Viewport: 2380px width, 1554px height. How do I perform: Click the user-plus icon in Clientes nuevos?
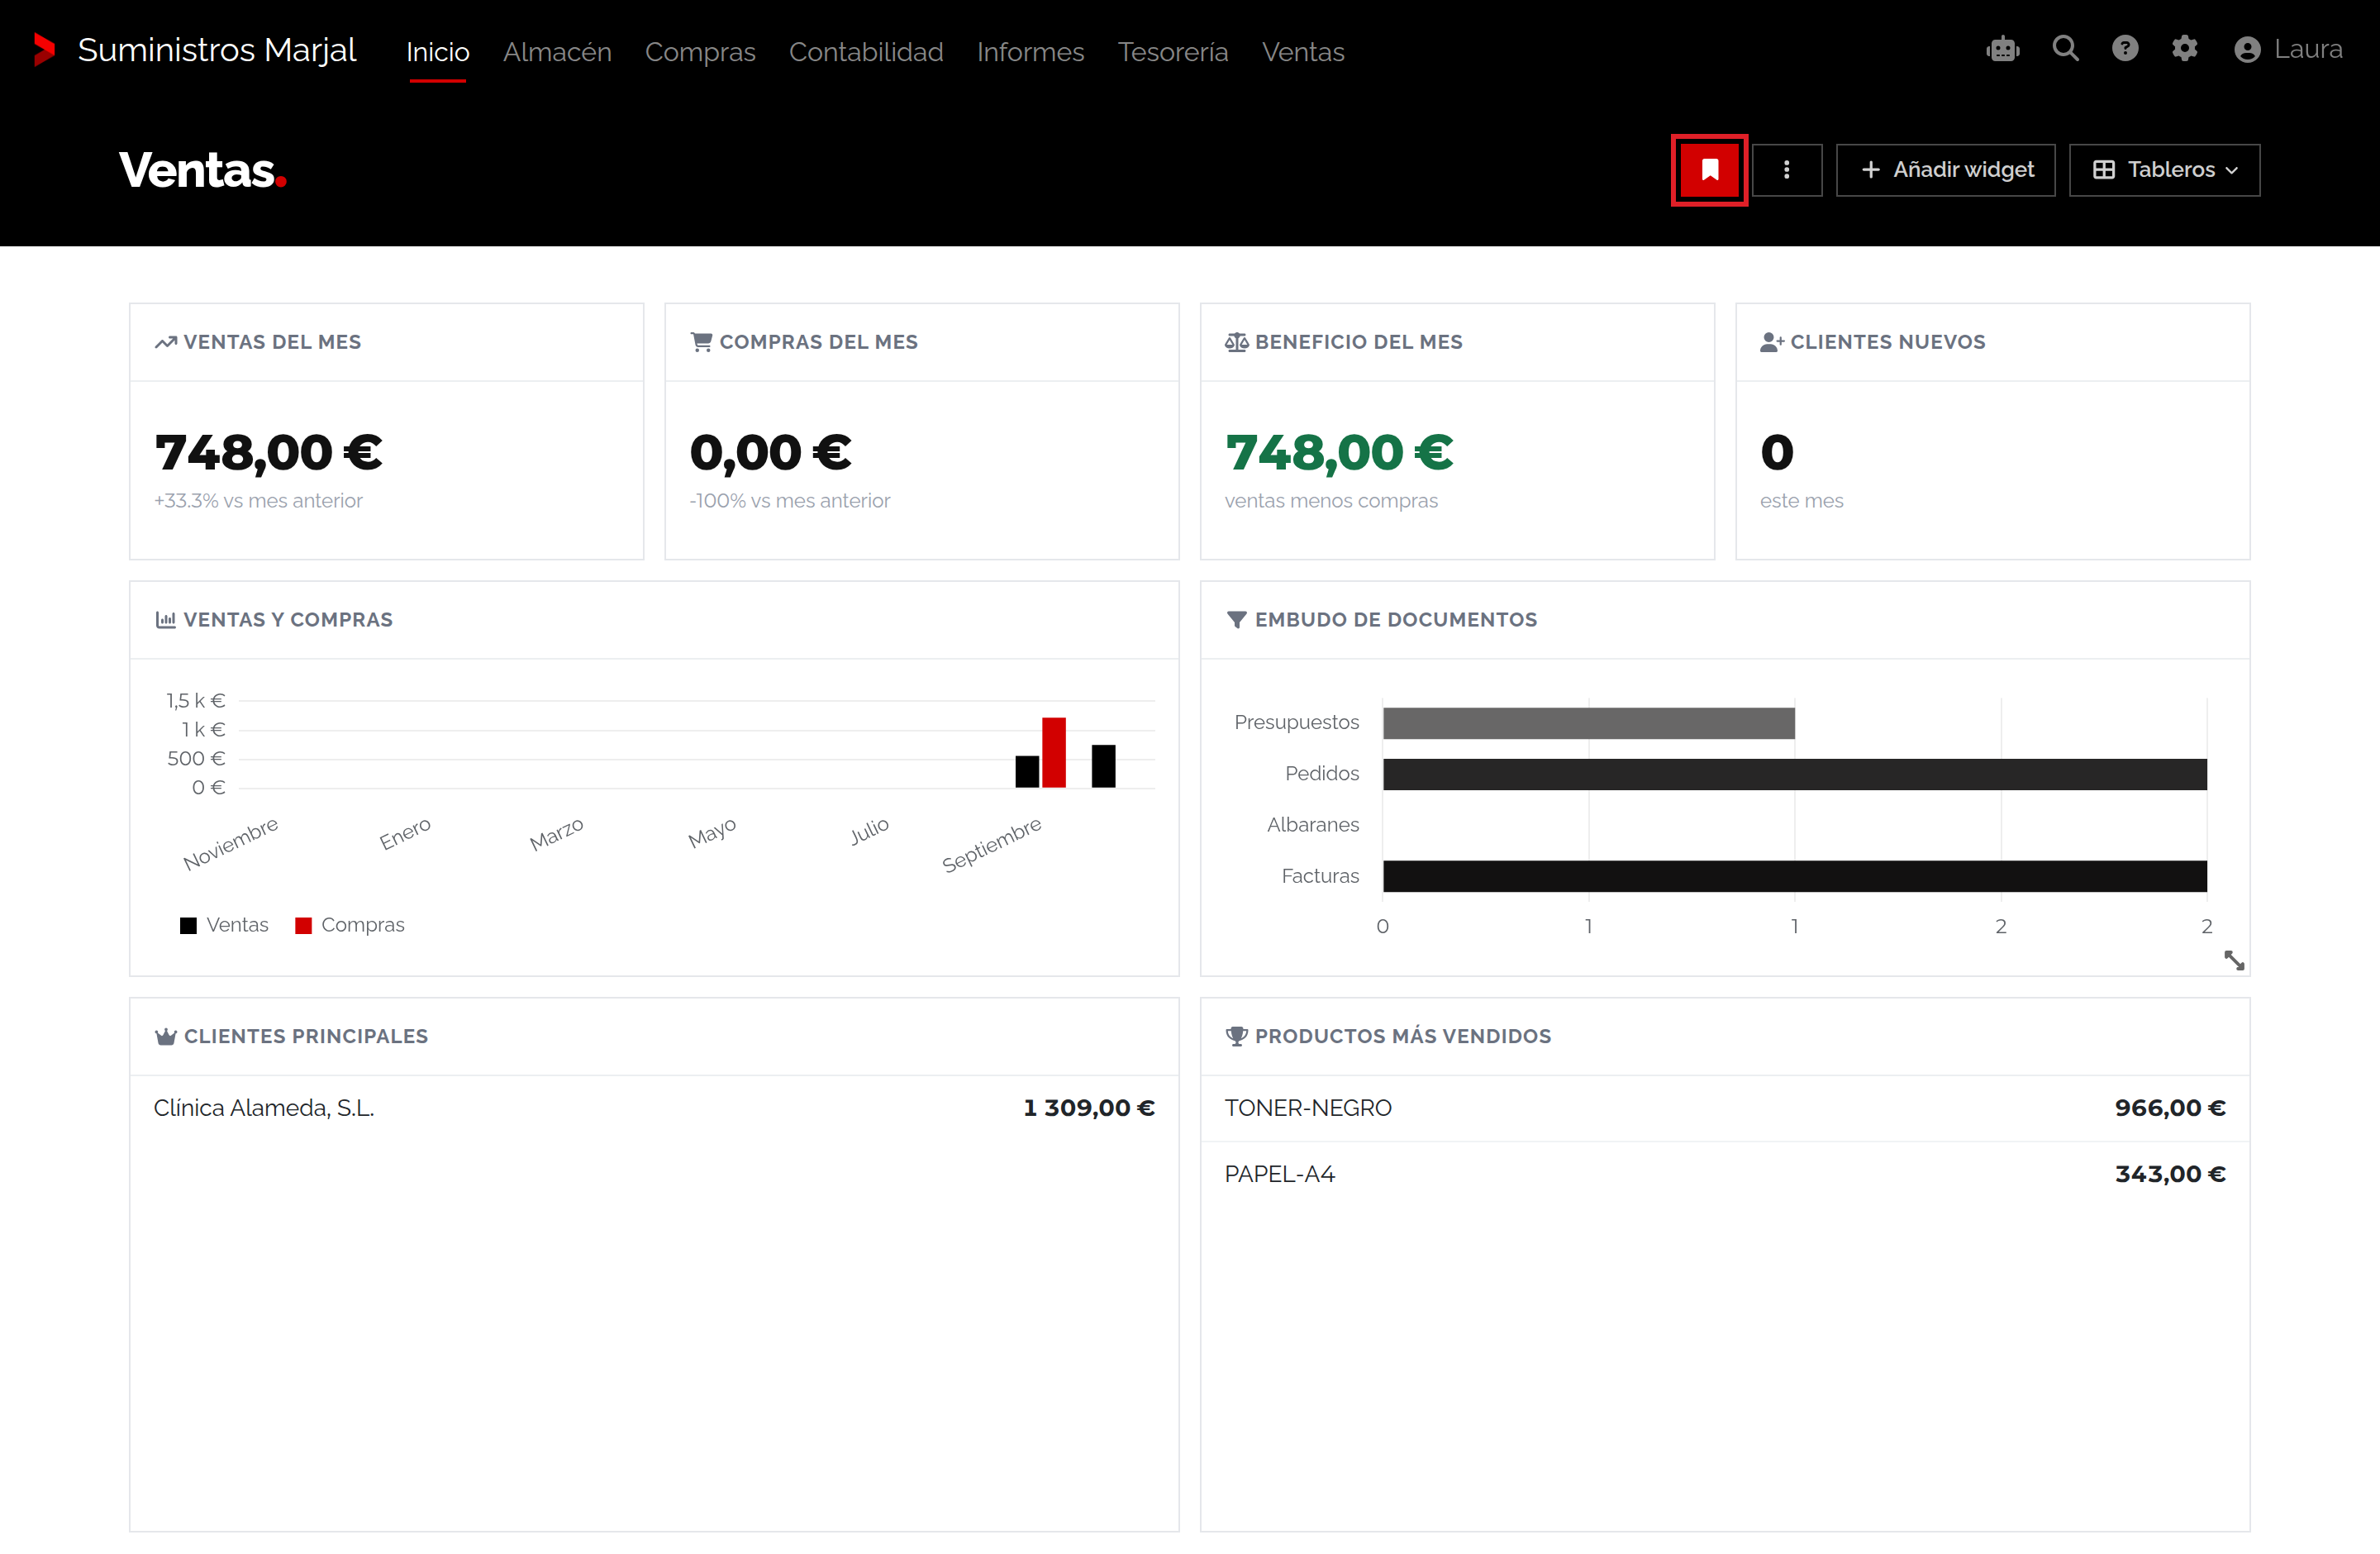(1772, 342)
